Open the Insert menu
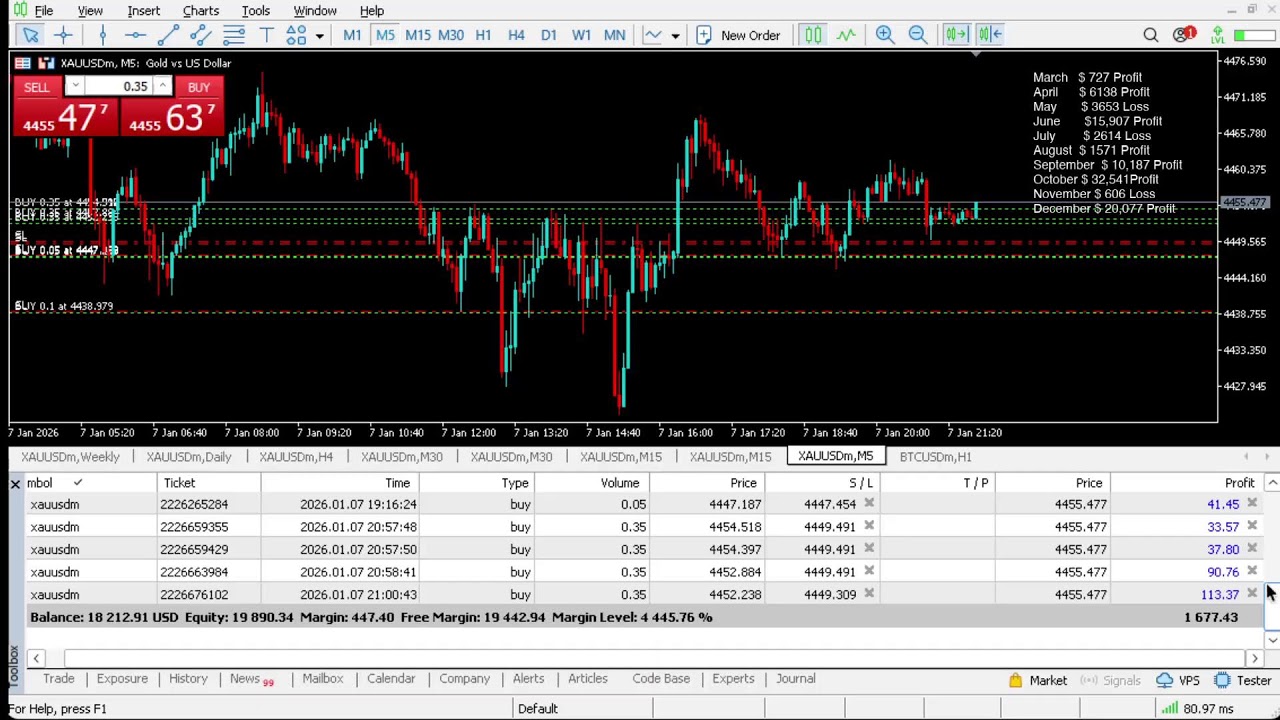The height and width of the screenshot is (720, 1280). click(144, 11)
